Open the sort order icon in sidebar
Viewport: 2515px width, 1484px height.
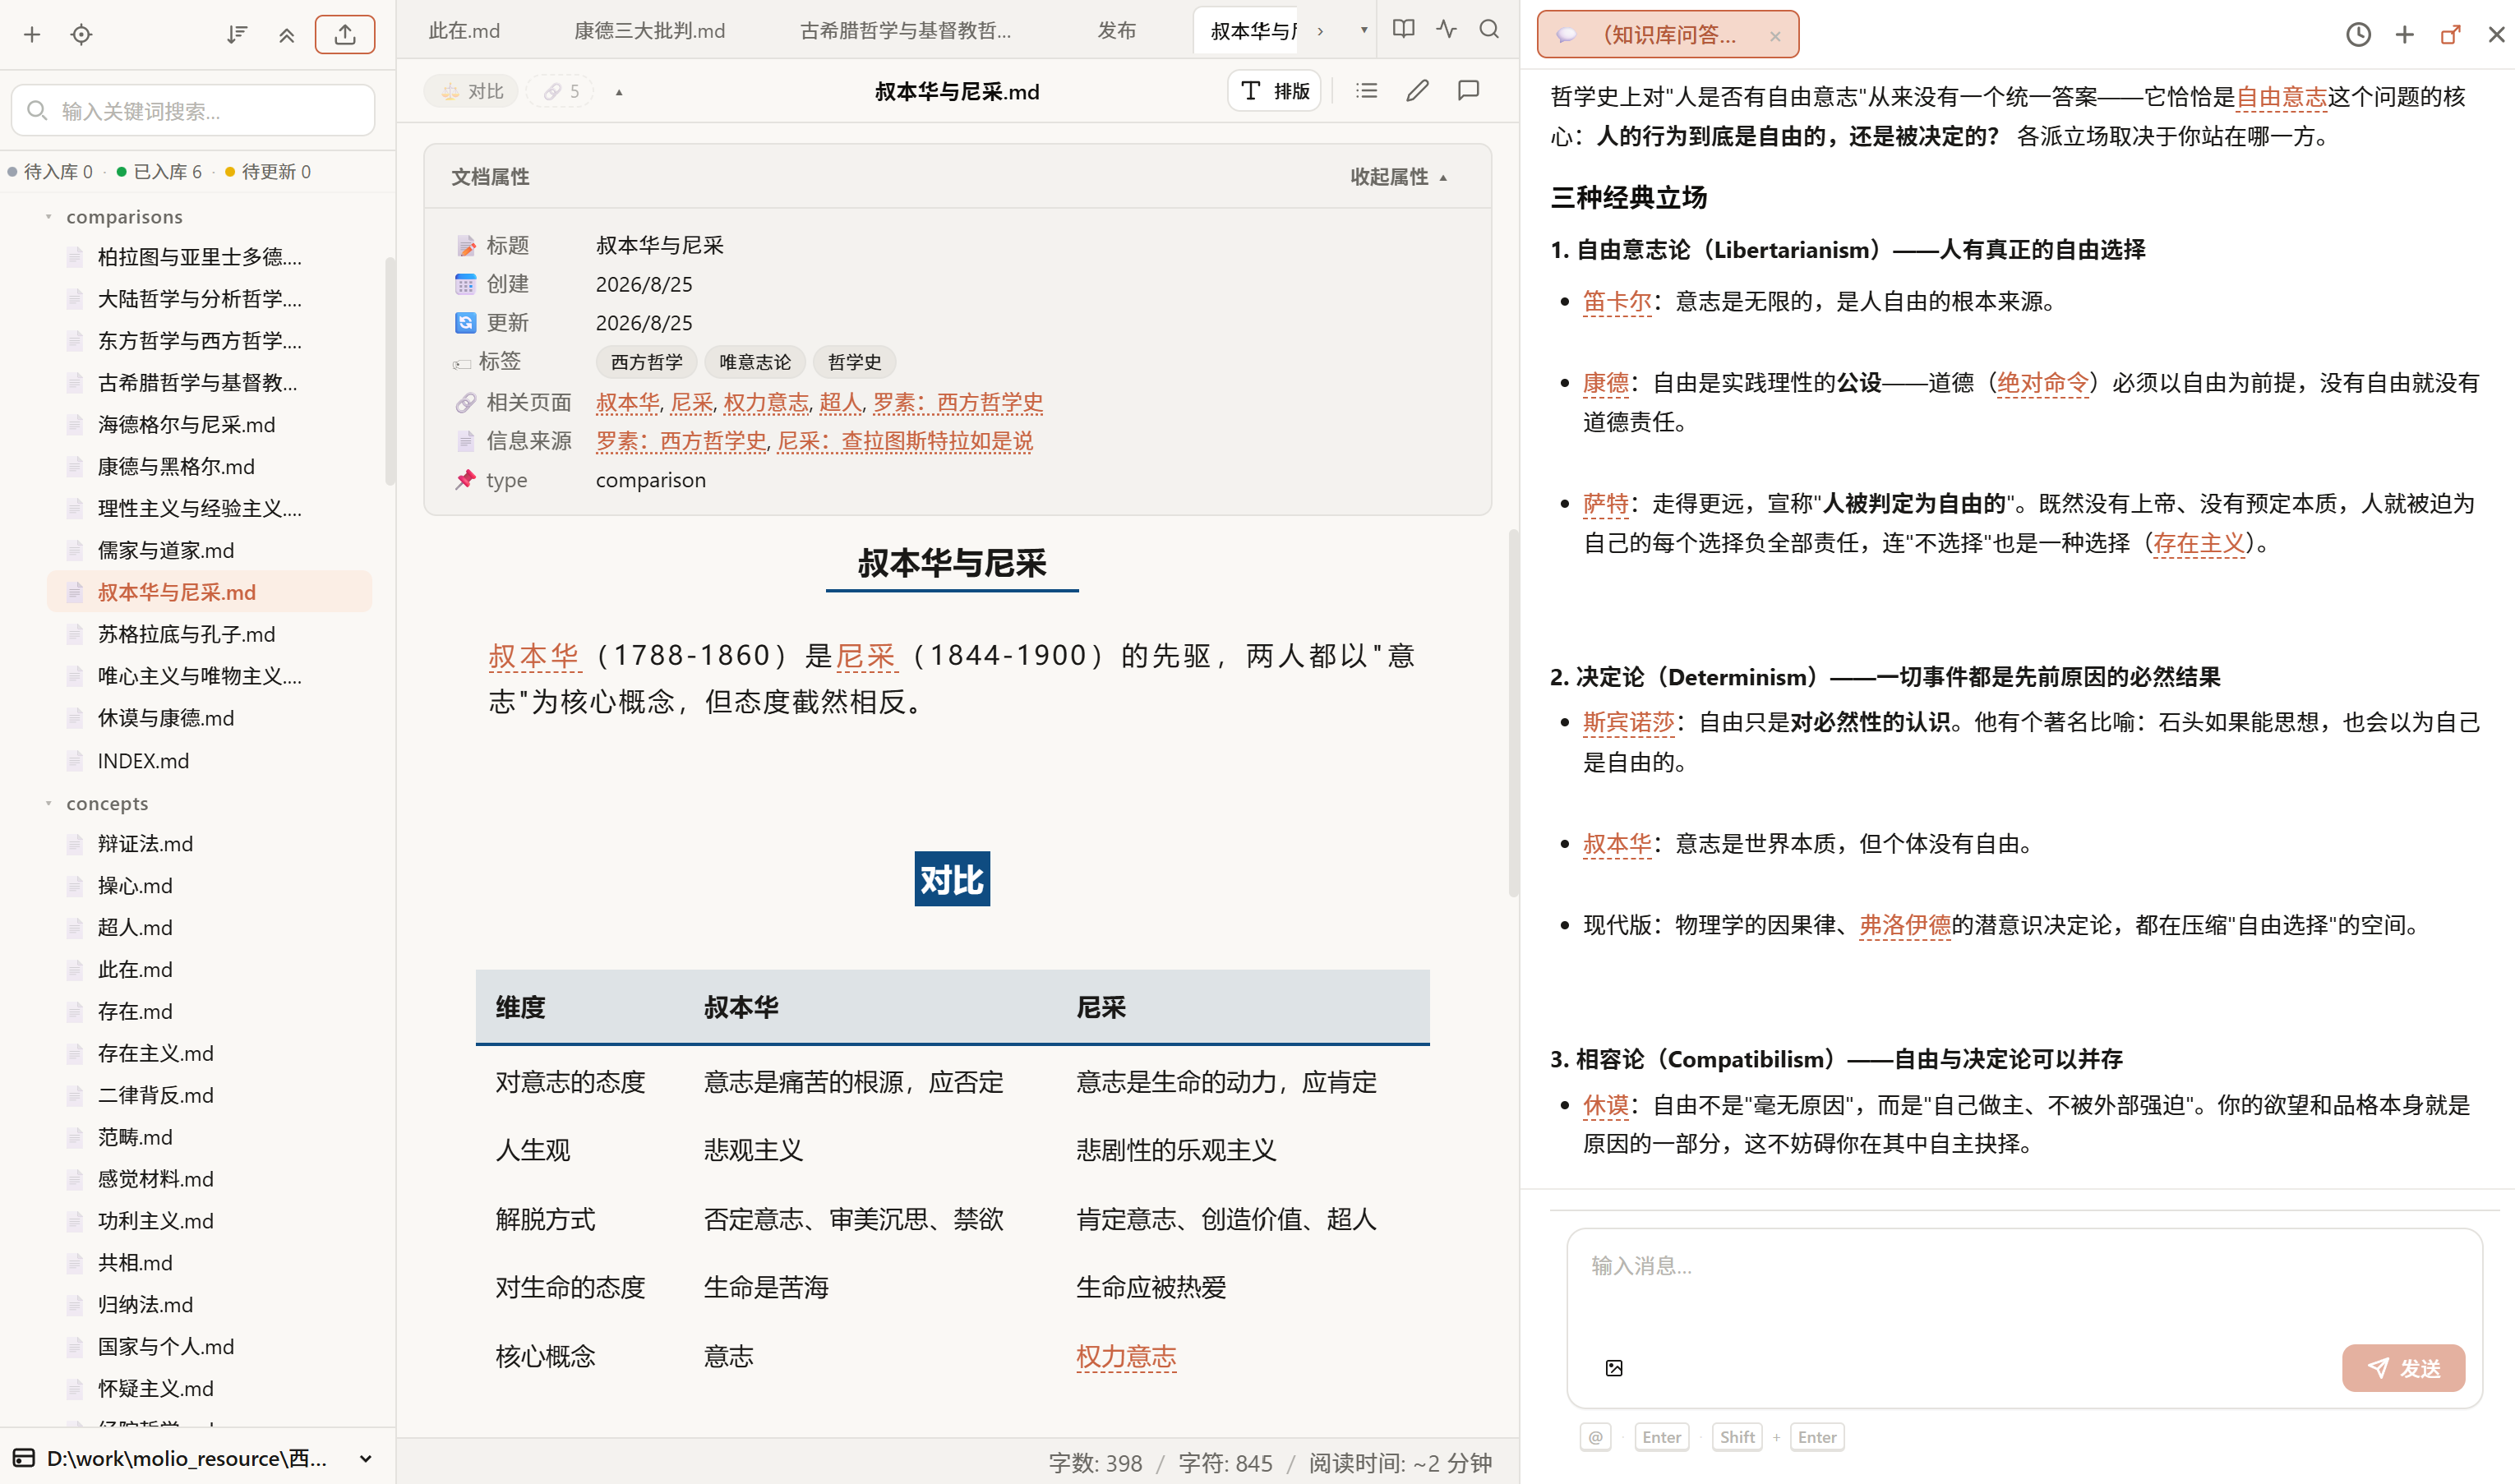(x=236, y=34)
